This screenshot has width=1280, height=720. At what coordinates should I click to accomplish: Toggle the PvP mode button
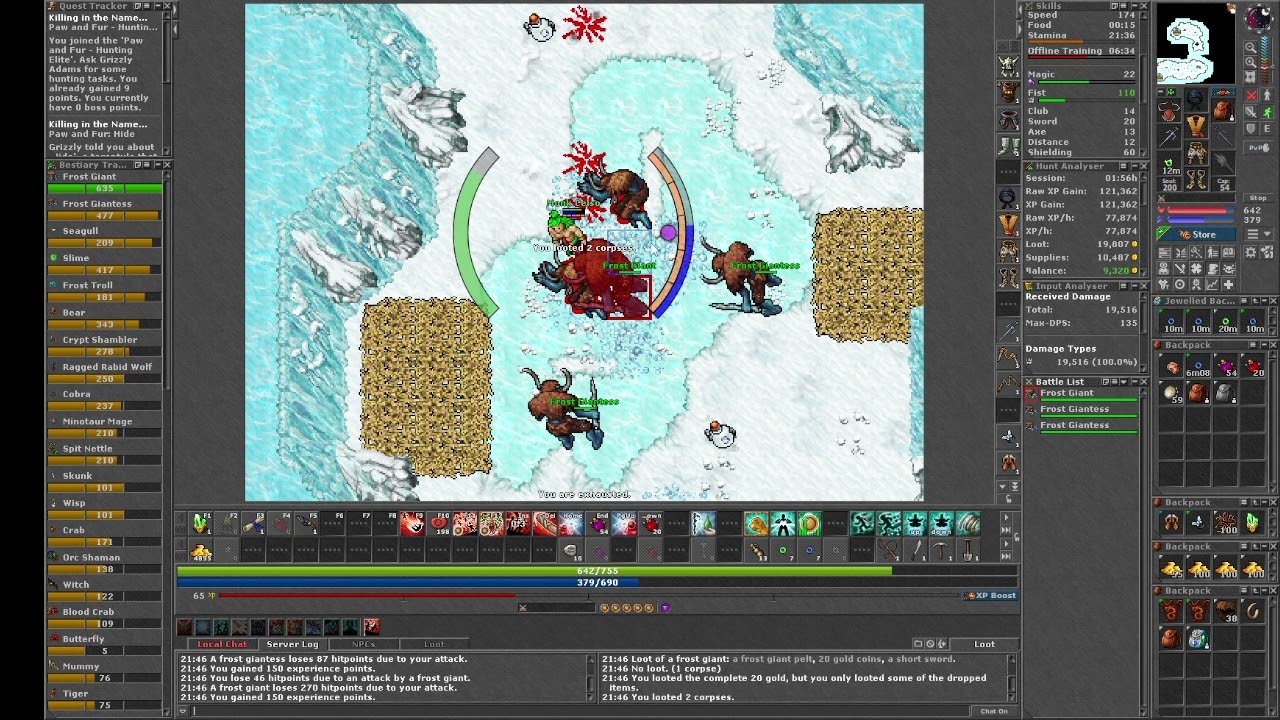pos(1258,147)
